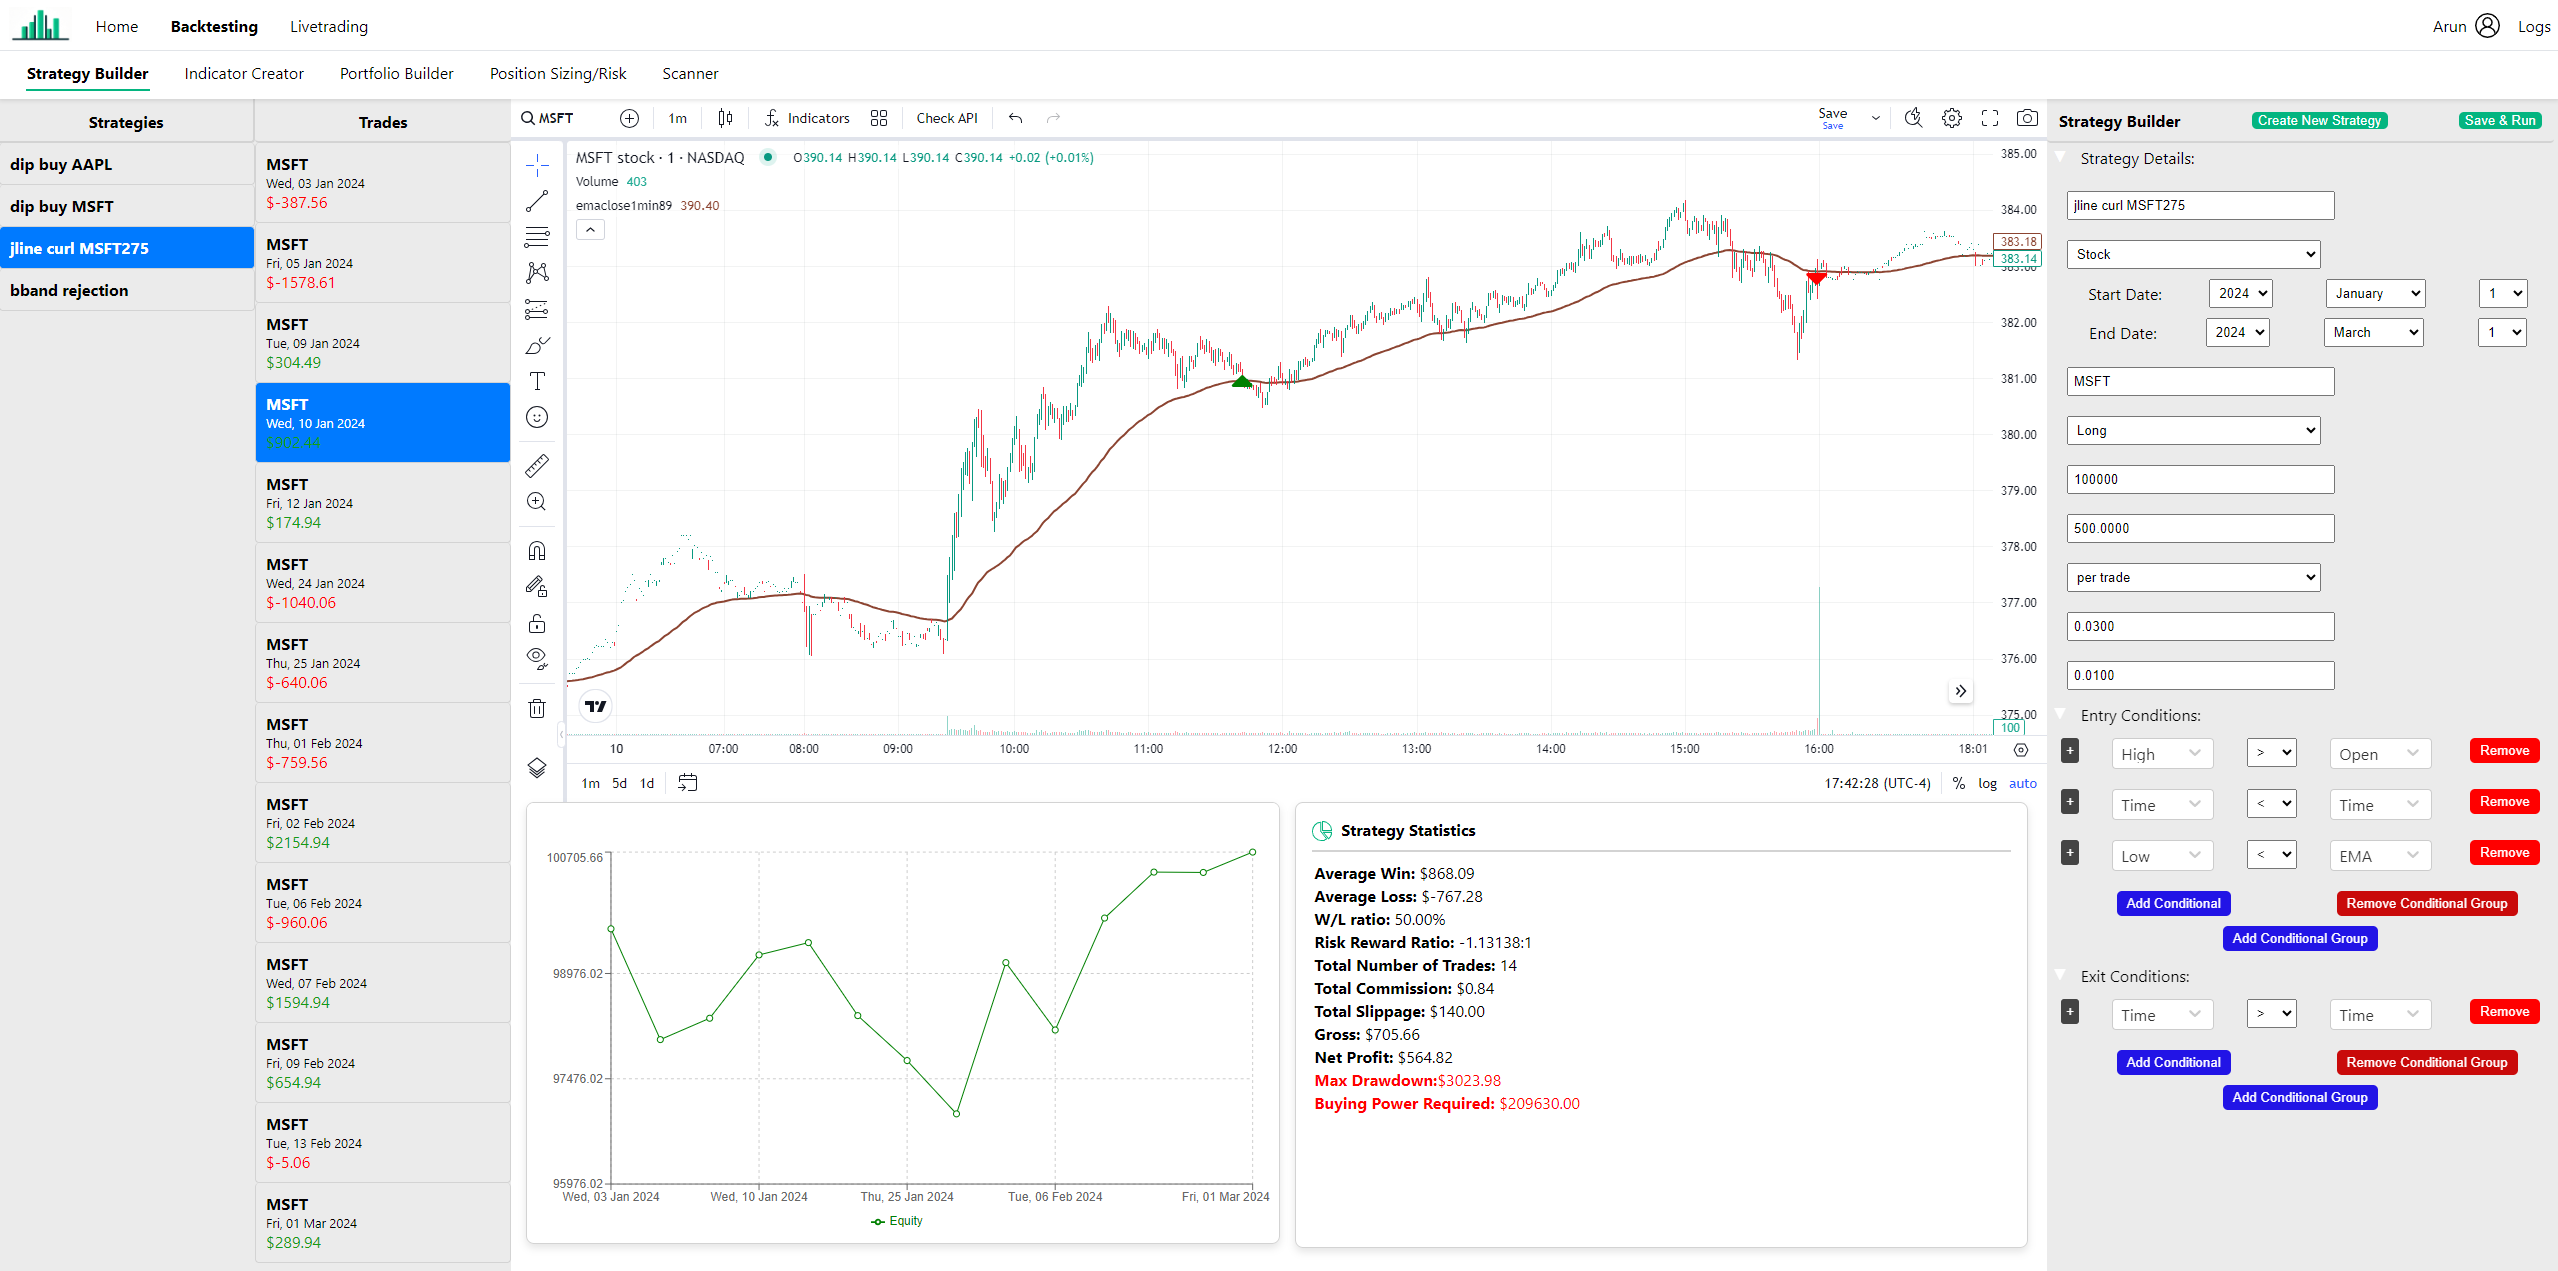
Task: Open the High entry condition dropdown
Action: coord(2162,754)
